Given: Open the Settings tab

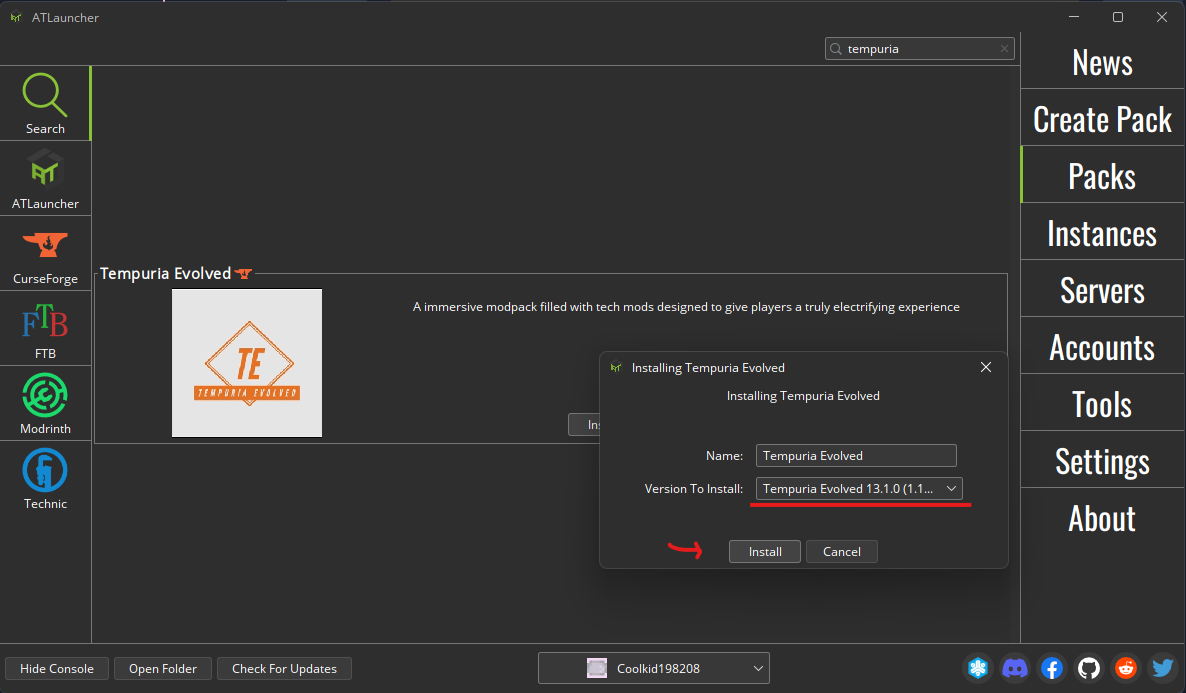Looking at the screenshot, I should (1102, 461).
